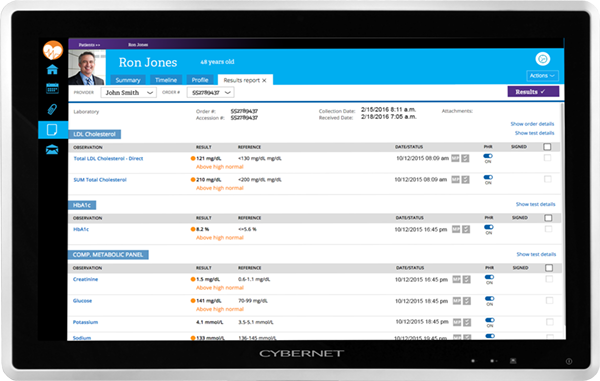Select the document notes sidebar icon
Screen dimensions: 600x381
pos(52,130)
